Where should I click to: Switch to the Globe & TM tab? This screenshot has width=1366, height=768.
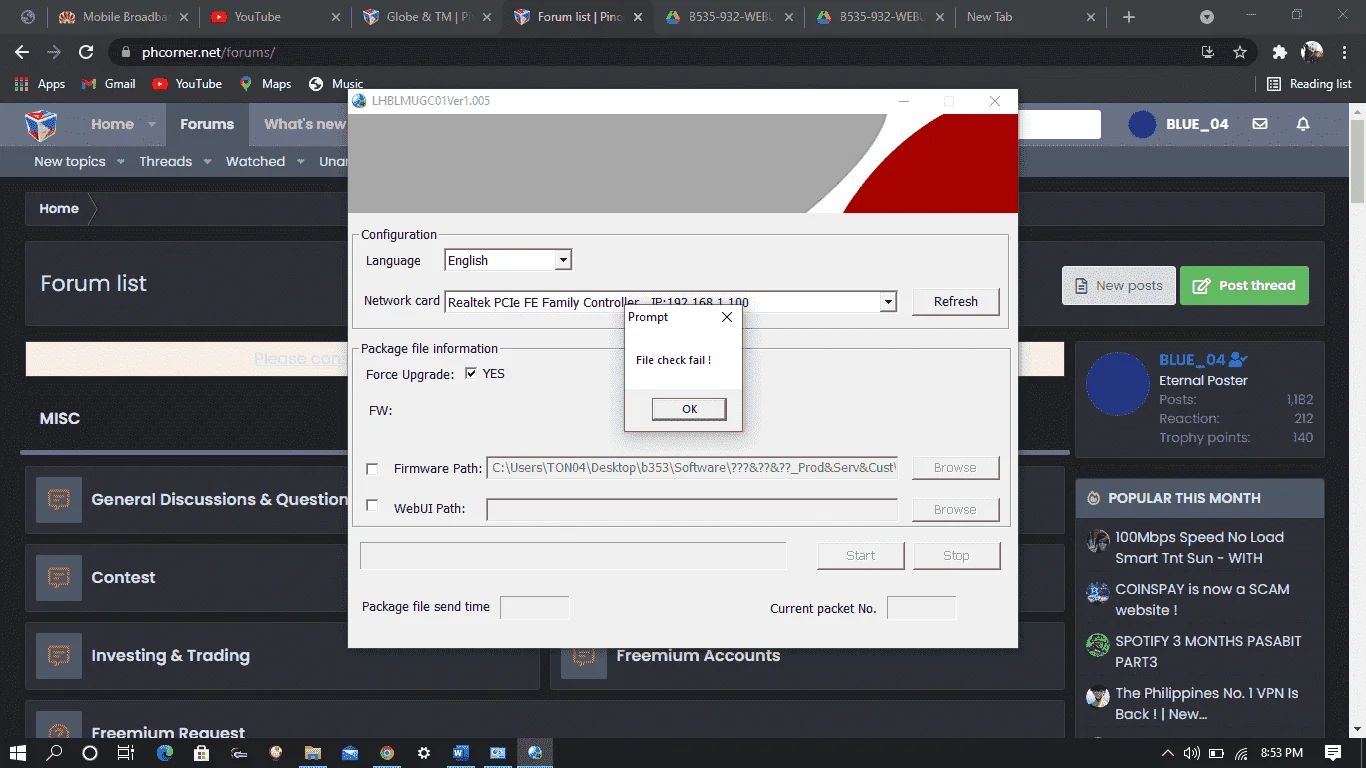tap(428, 17)
